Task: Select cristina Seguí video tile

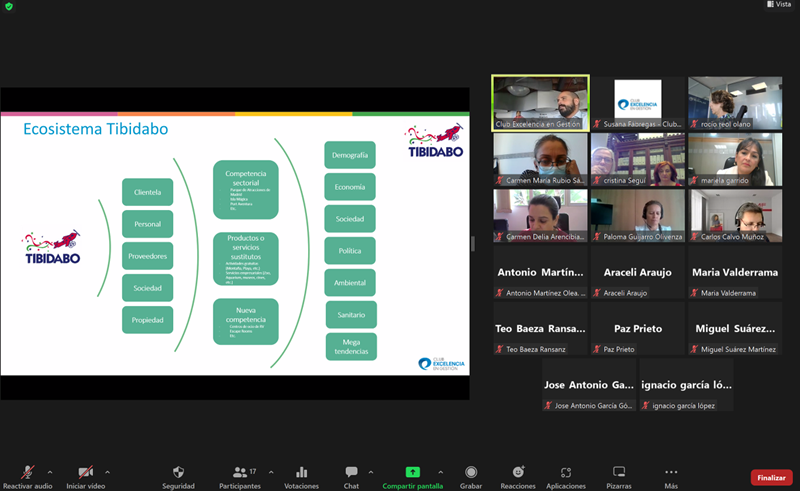Action: point(638,159)
